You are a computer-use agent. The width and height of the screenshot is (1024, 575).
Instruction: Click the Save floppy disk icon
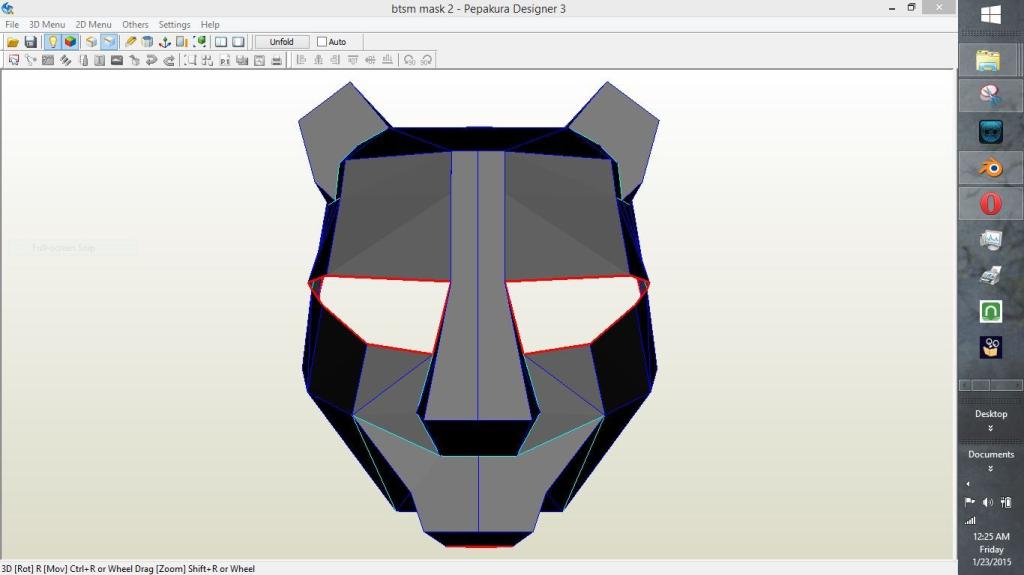(30, 42)
